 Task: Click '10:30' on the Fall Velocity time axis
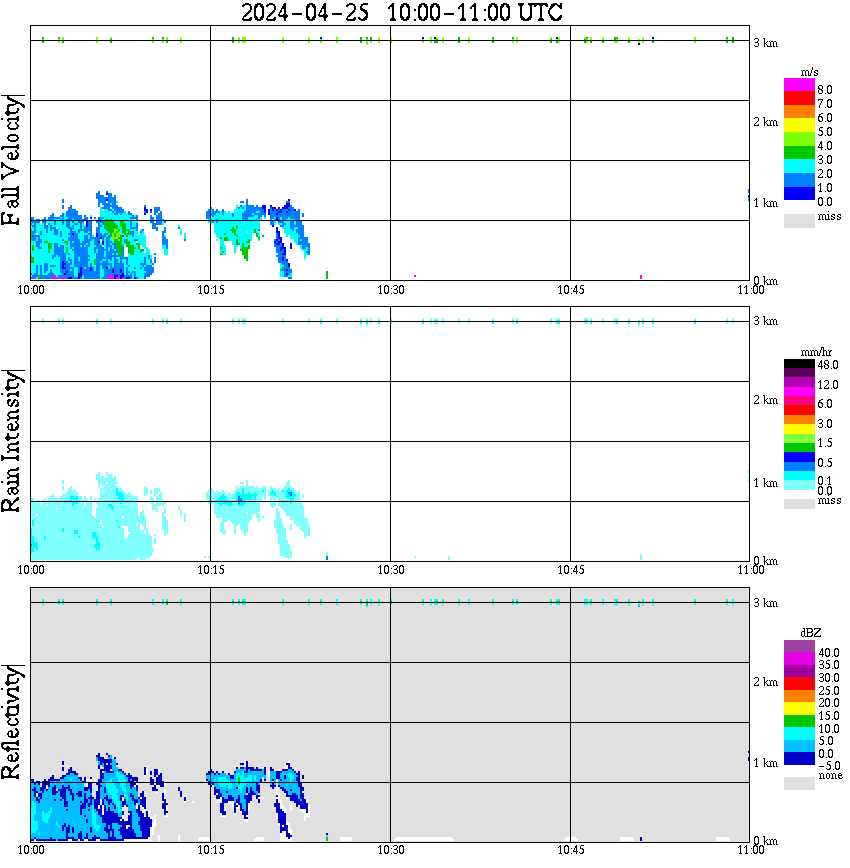click(391, 290)
